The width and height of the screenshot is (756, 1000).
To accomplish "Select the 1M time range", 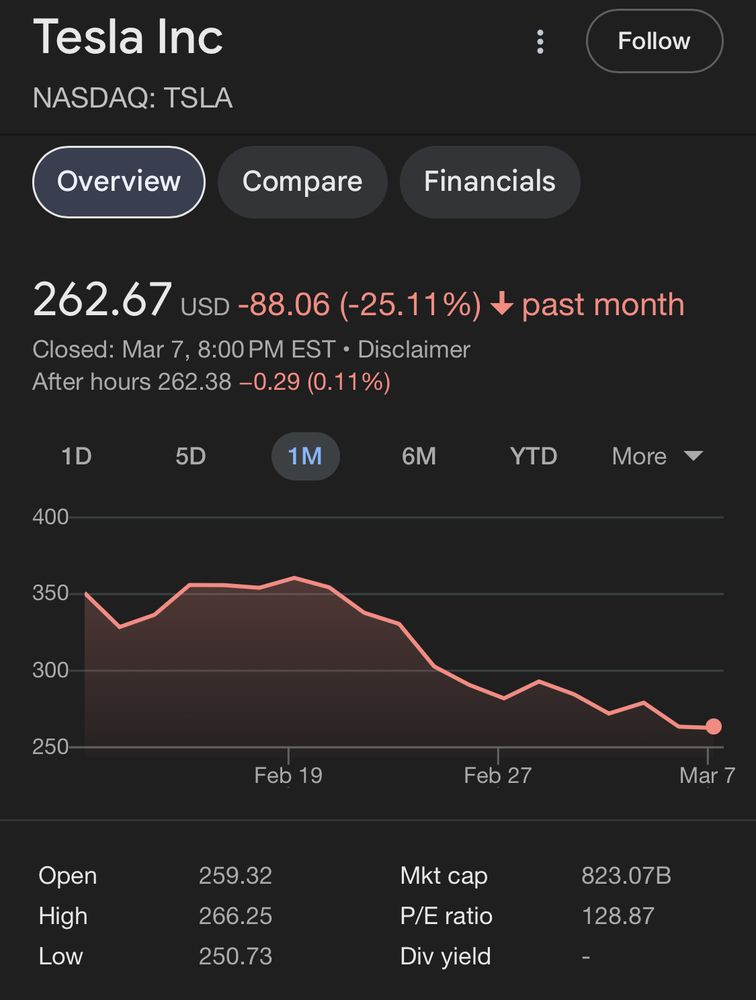I will point(305,457).
